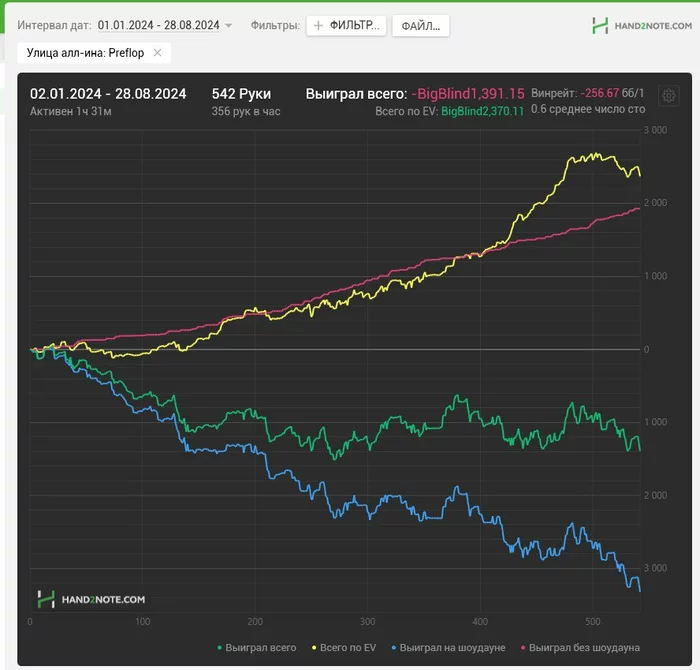The image size is (700, 670).
Task: Click the Фильтры: label
Action: [x=275, y=25]
